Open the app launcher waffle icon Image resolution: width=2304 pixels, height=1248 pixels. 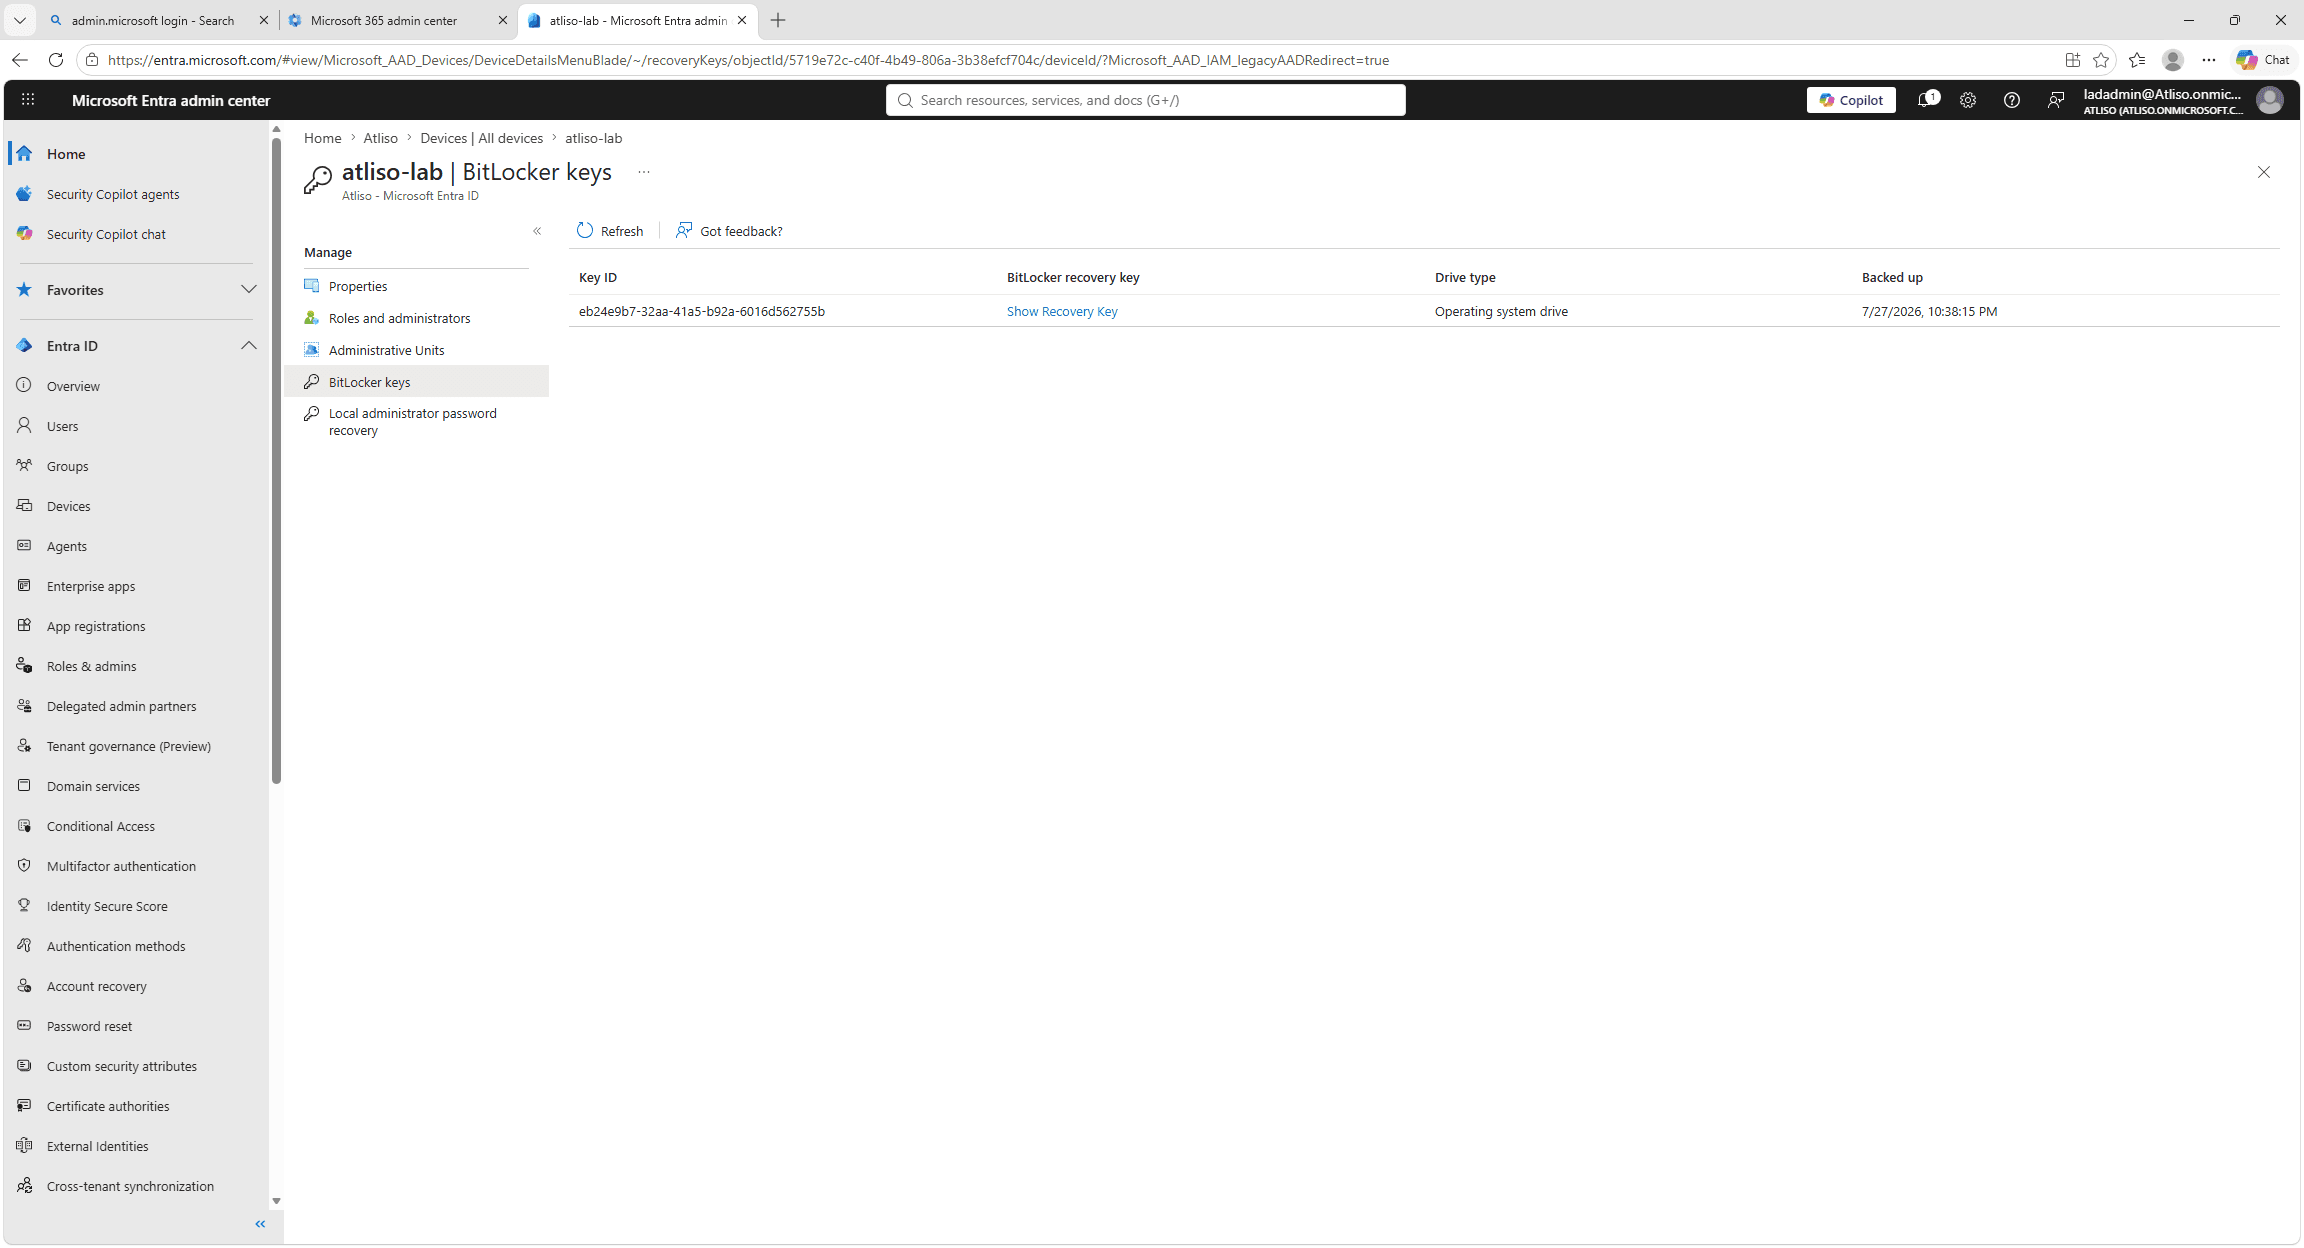[x=28, y=100]
